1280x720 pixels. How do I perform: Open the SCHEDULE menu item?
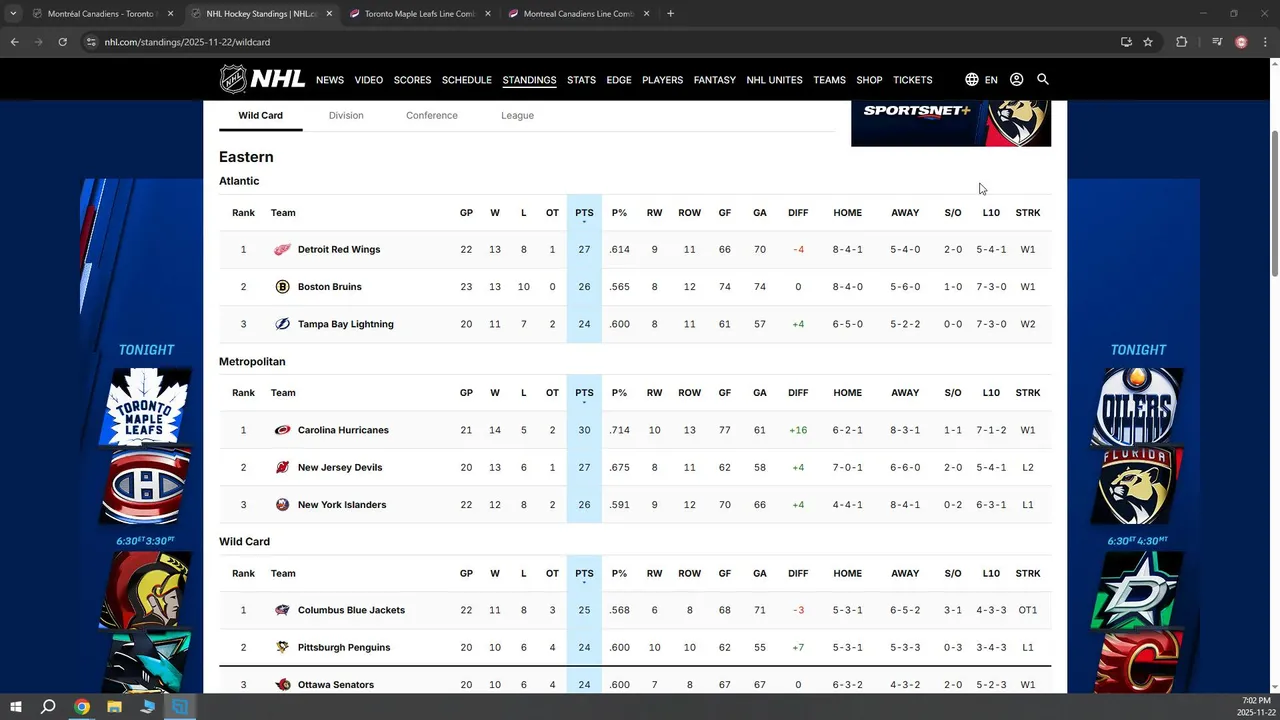click(467, 80)
